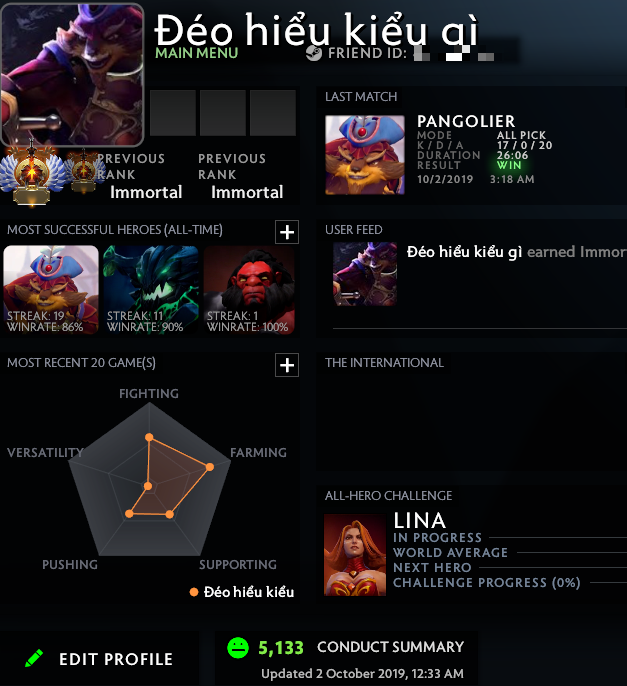Expand the Most Successful Heroes plus button
Image resolution: width=627 pixels, height=686 pixels.
tap(287, 232)
